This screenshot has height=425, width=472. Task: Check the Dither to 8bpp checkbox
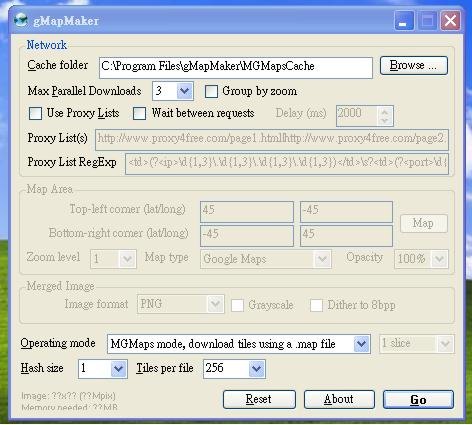316,305
